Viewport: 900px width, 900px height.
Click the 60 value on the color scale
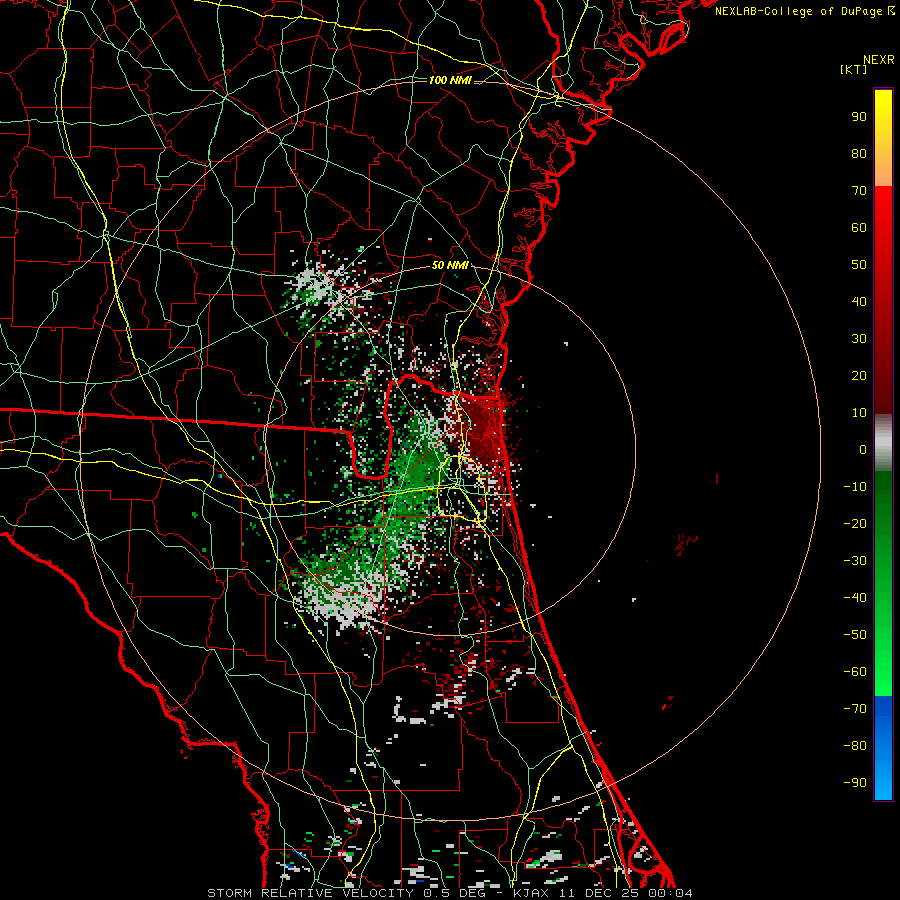coord(859,228)
